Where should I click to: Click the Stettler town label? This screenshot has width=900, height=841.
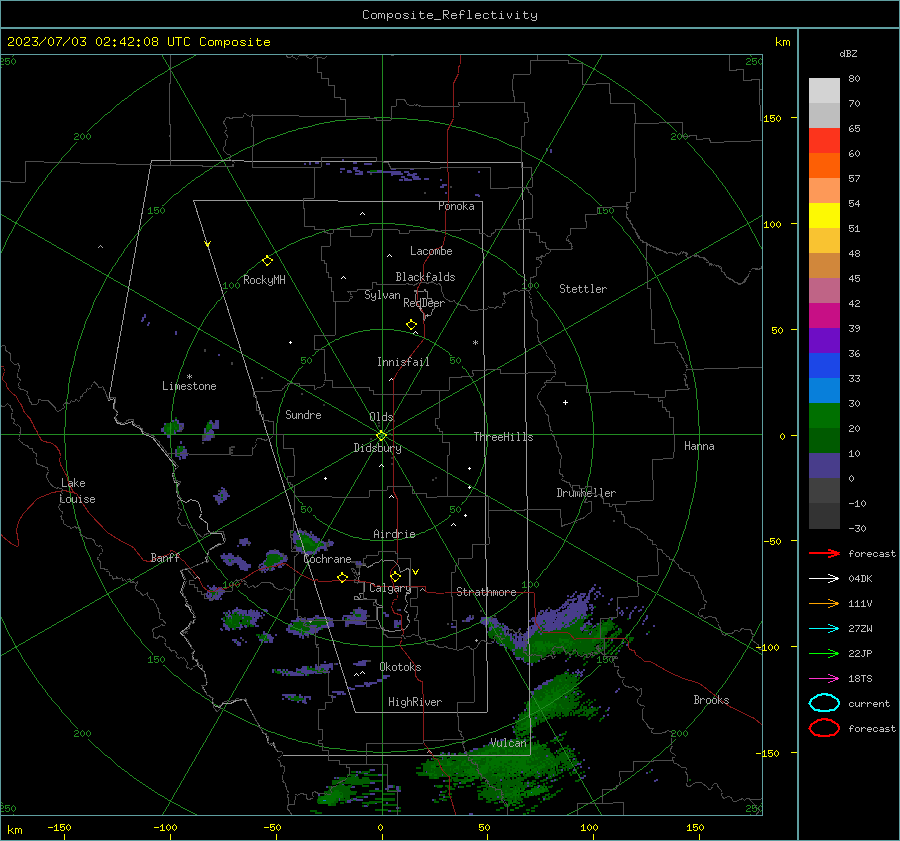583,289
